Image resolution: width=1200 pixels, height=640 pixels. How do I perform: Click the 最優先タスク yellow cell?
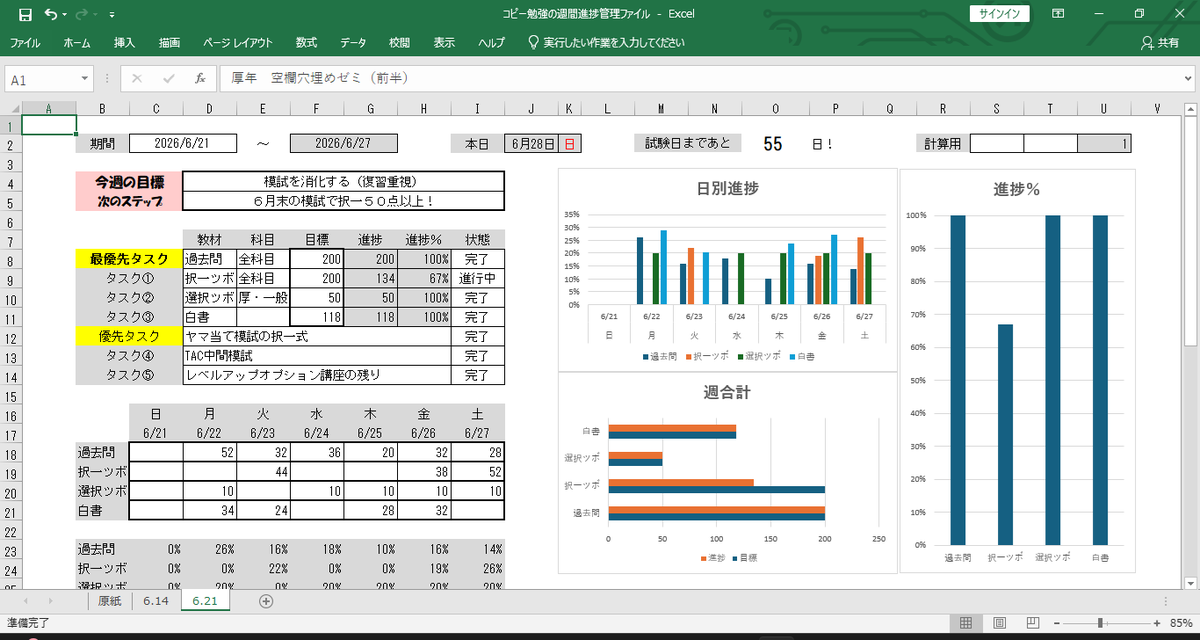[x=129, y=259]
